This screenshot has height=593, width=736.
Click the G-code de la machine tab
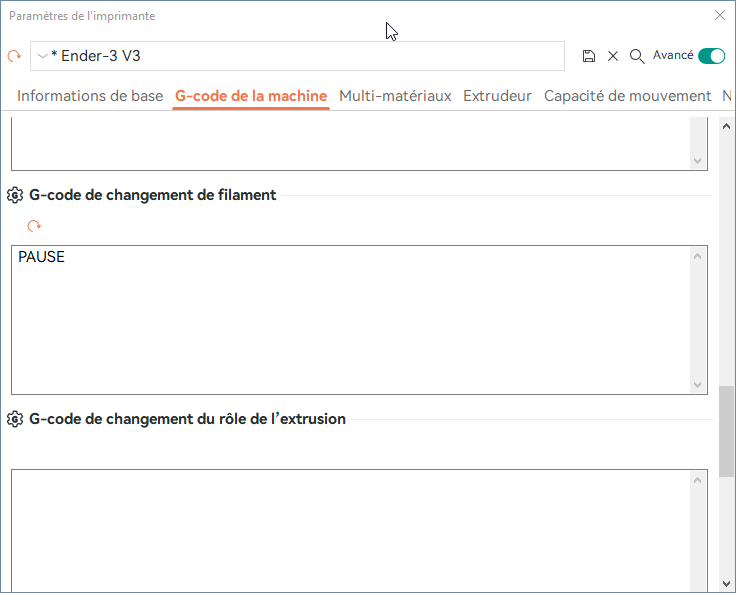pos(251,97)
